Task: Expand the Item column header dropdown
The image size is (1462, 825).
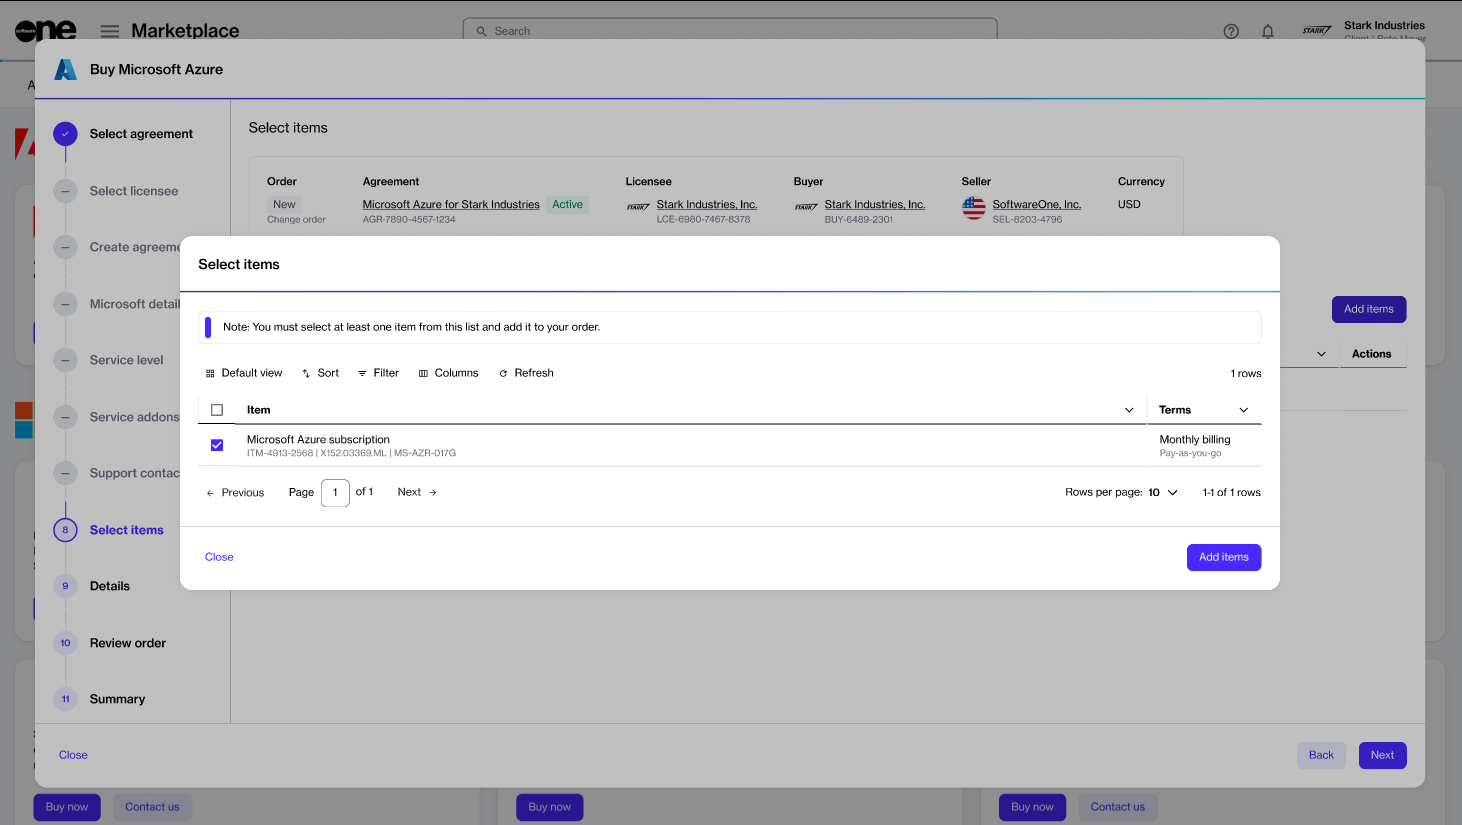Action: [x=1129, y=410]
